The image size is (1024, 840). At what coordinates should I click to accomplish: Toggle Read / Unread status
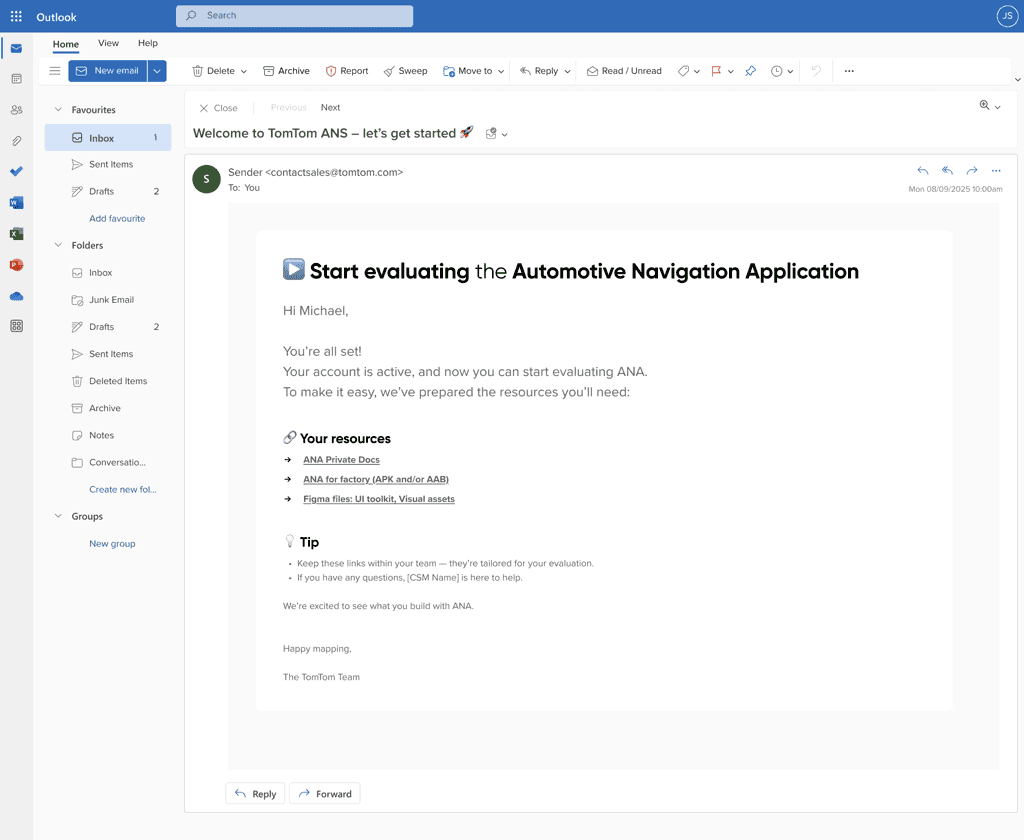click(624, 71)
